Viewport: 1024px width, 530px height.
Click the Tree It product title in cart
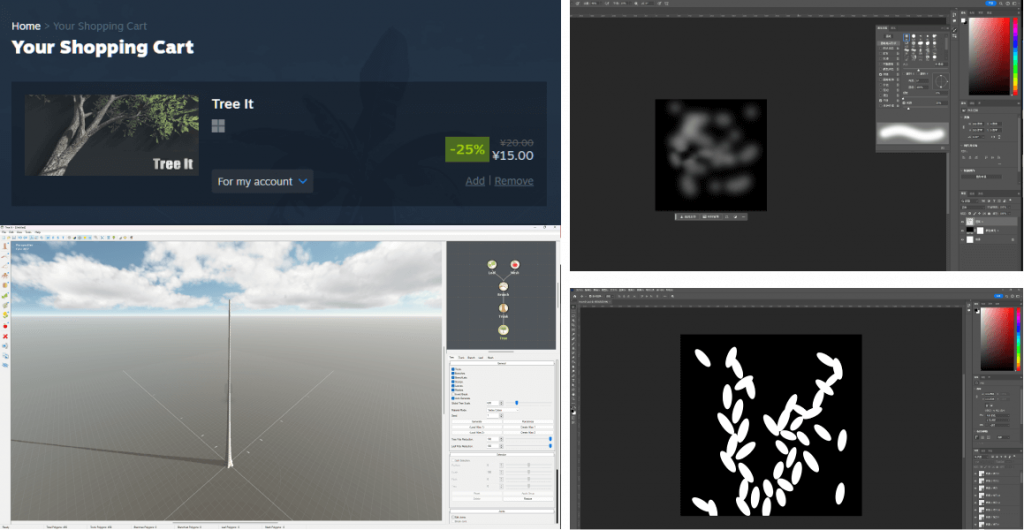click(232, 104)
